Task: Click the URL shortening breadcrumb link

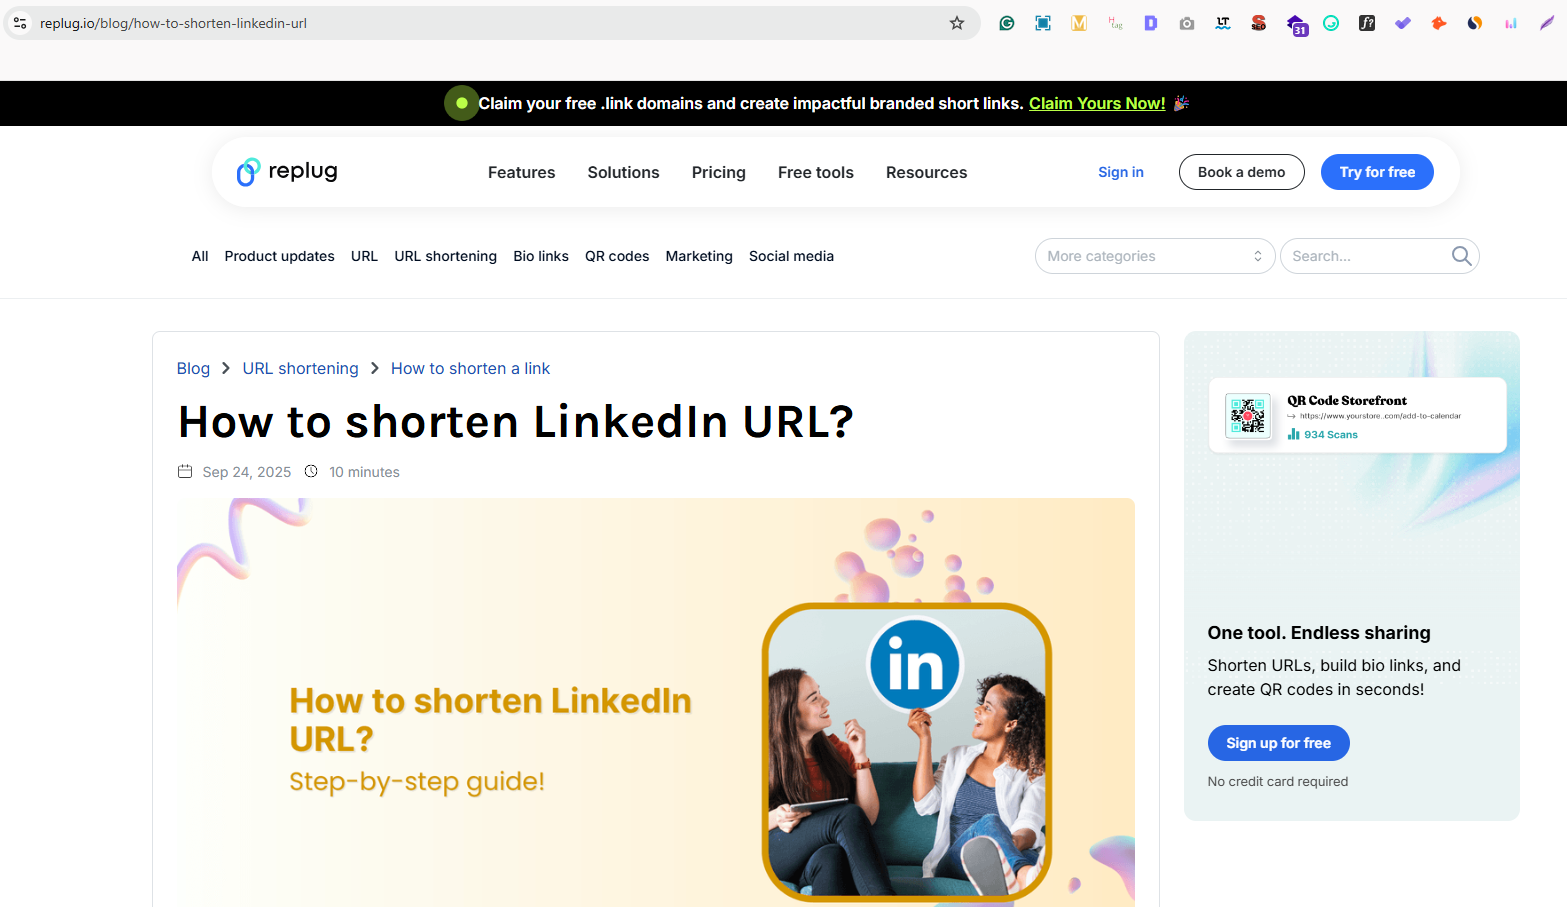Action: pos(300,368)
